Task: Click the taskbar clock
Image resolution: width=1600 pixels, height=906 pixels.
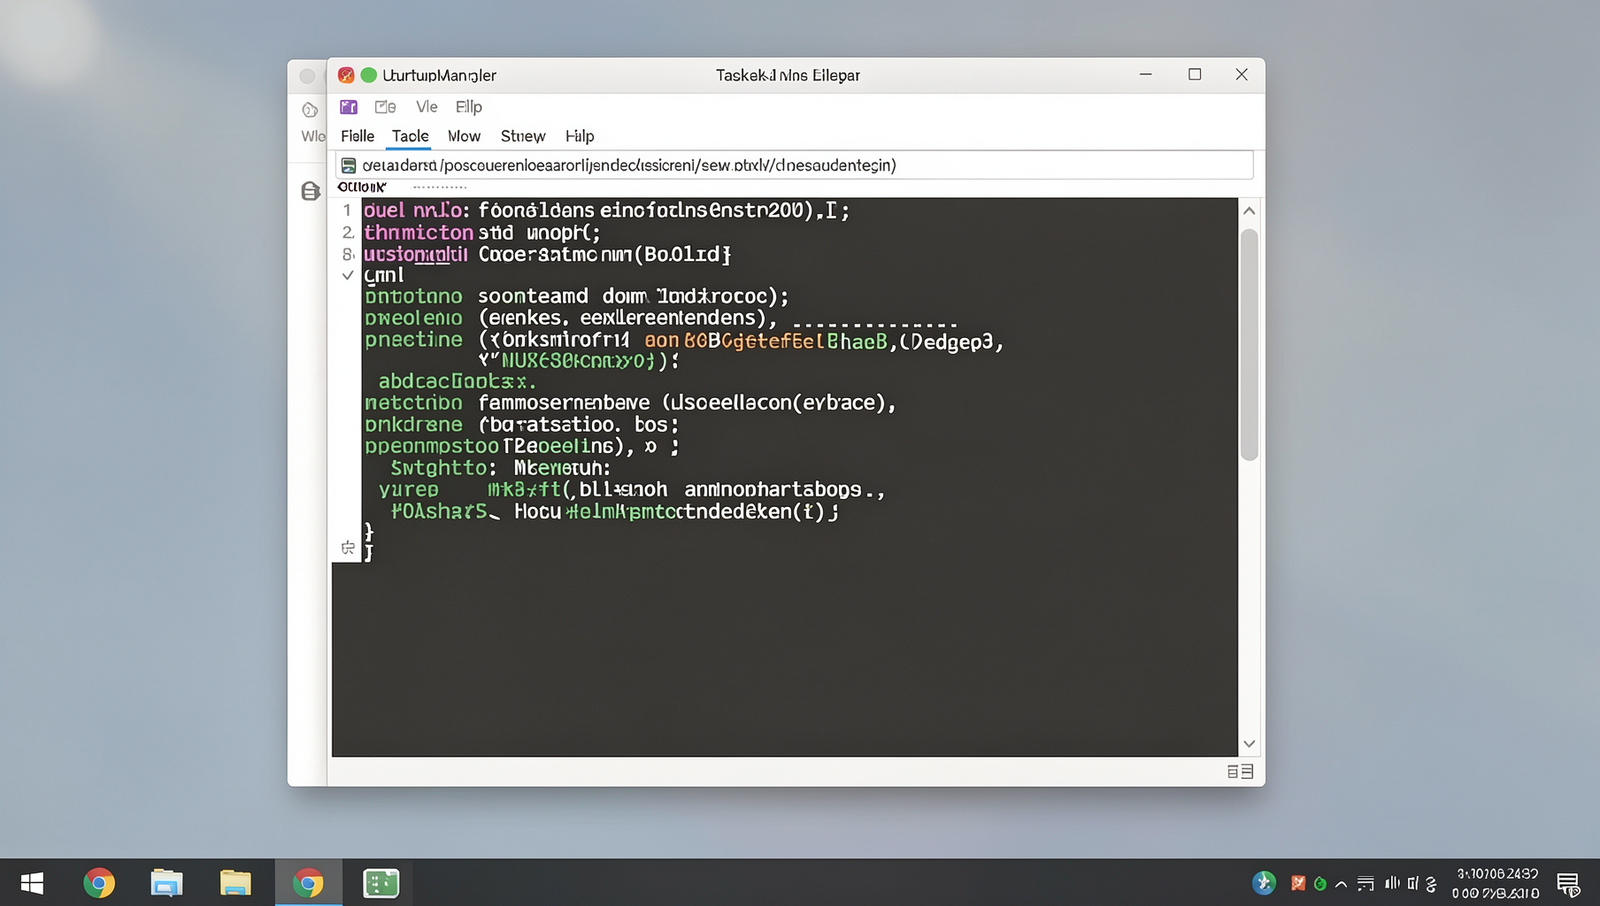Action: (1496, 884)
